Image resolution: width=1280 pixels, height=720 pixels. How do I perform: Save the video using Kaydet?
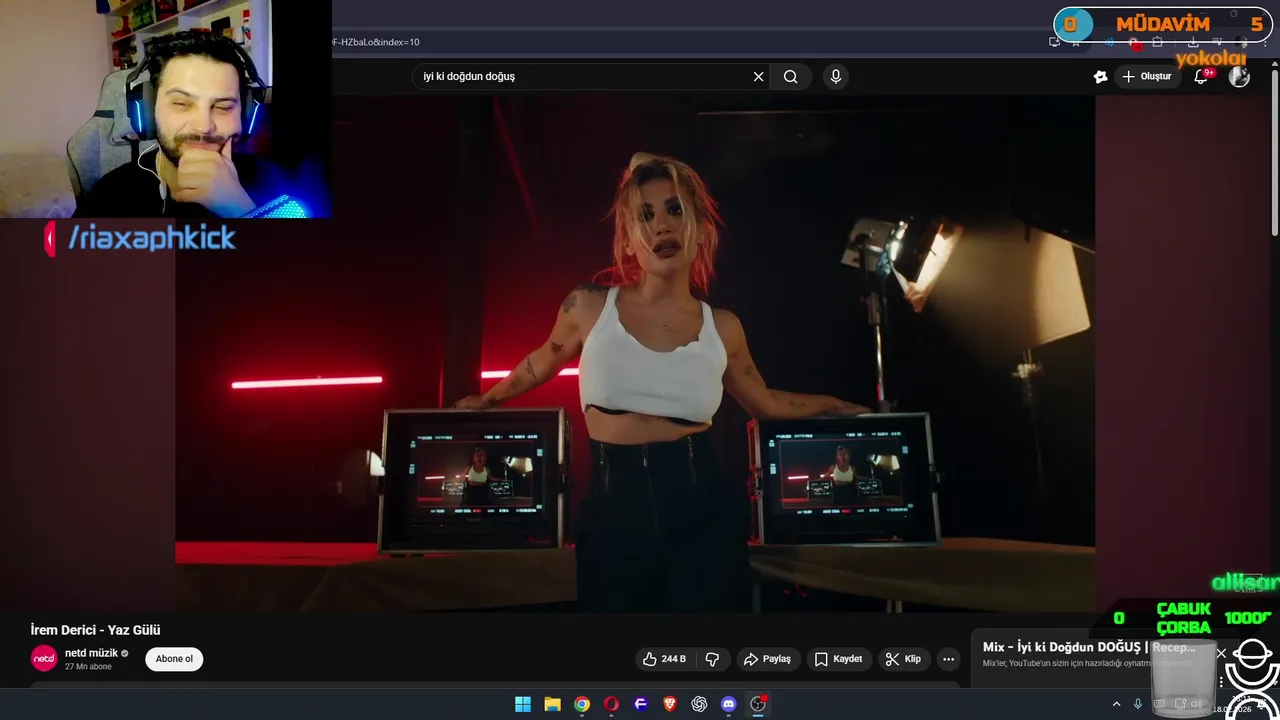[838, 659]
